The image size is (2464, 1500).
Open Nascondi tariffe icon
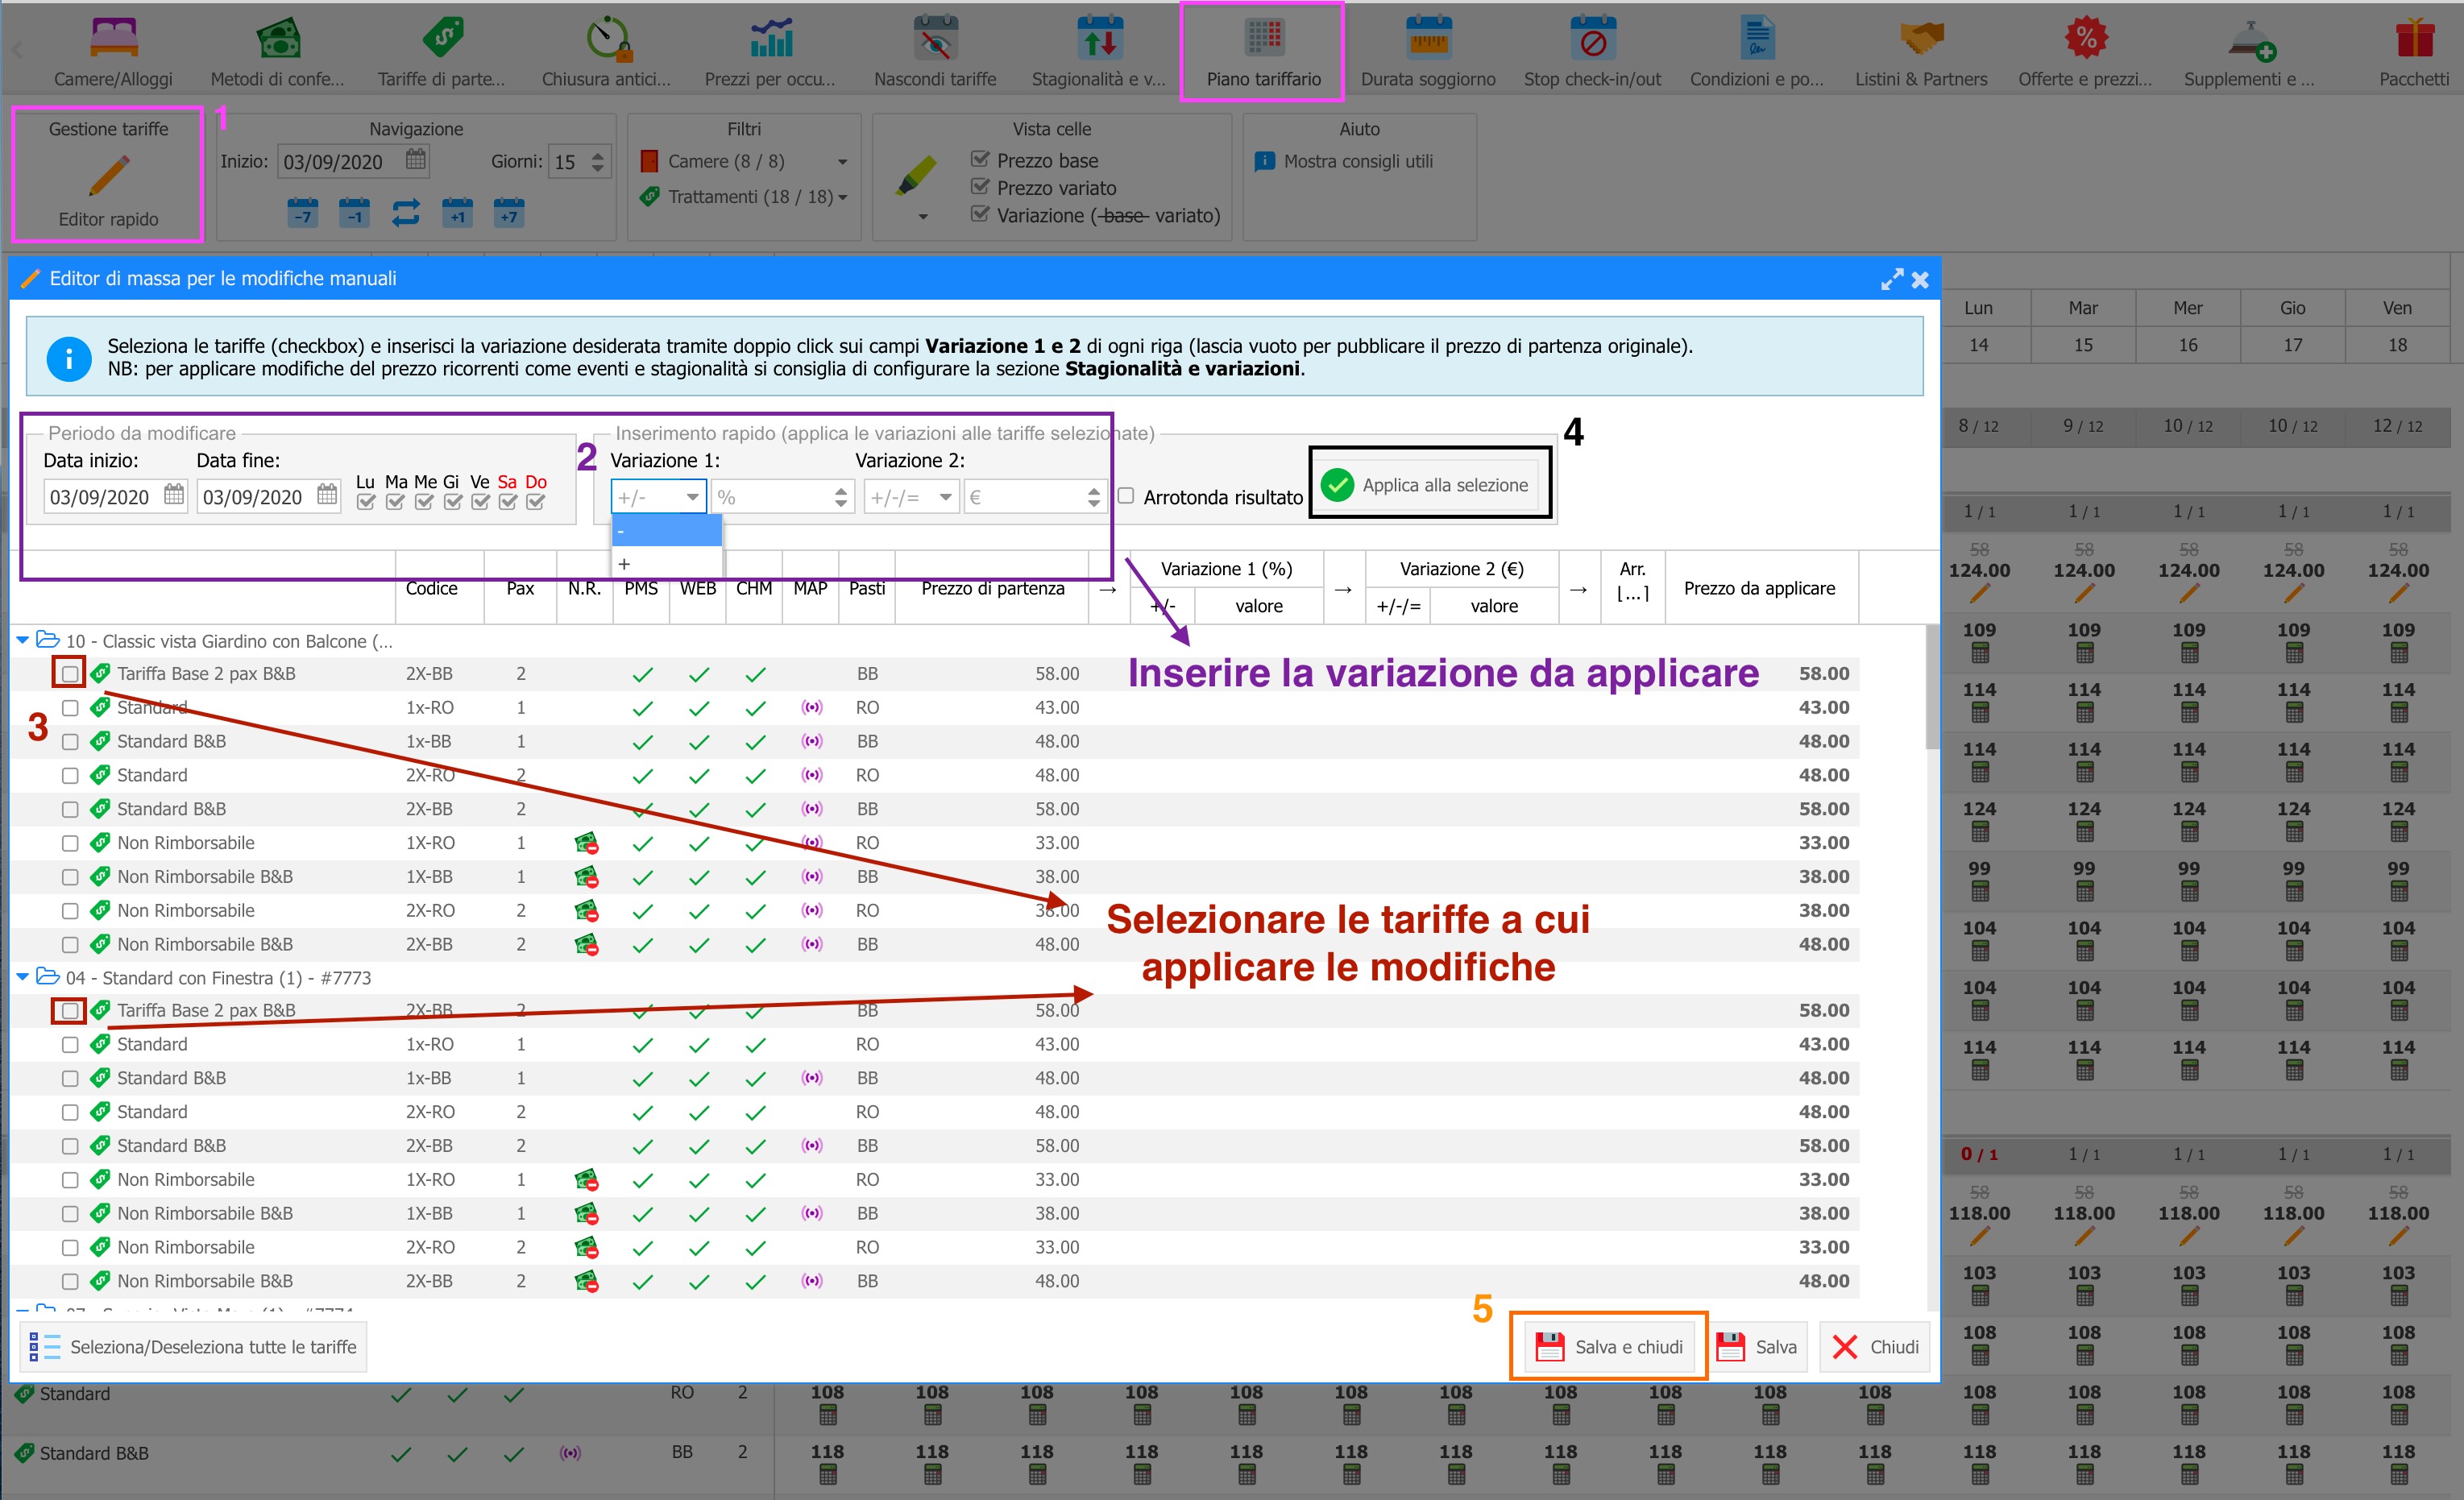[935, 52]
